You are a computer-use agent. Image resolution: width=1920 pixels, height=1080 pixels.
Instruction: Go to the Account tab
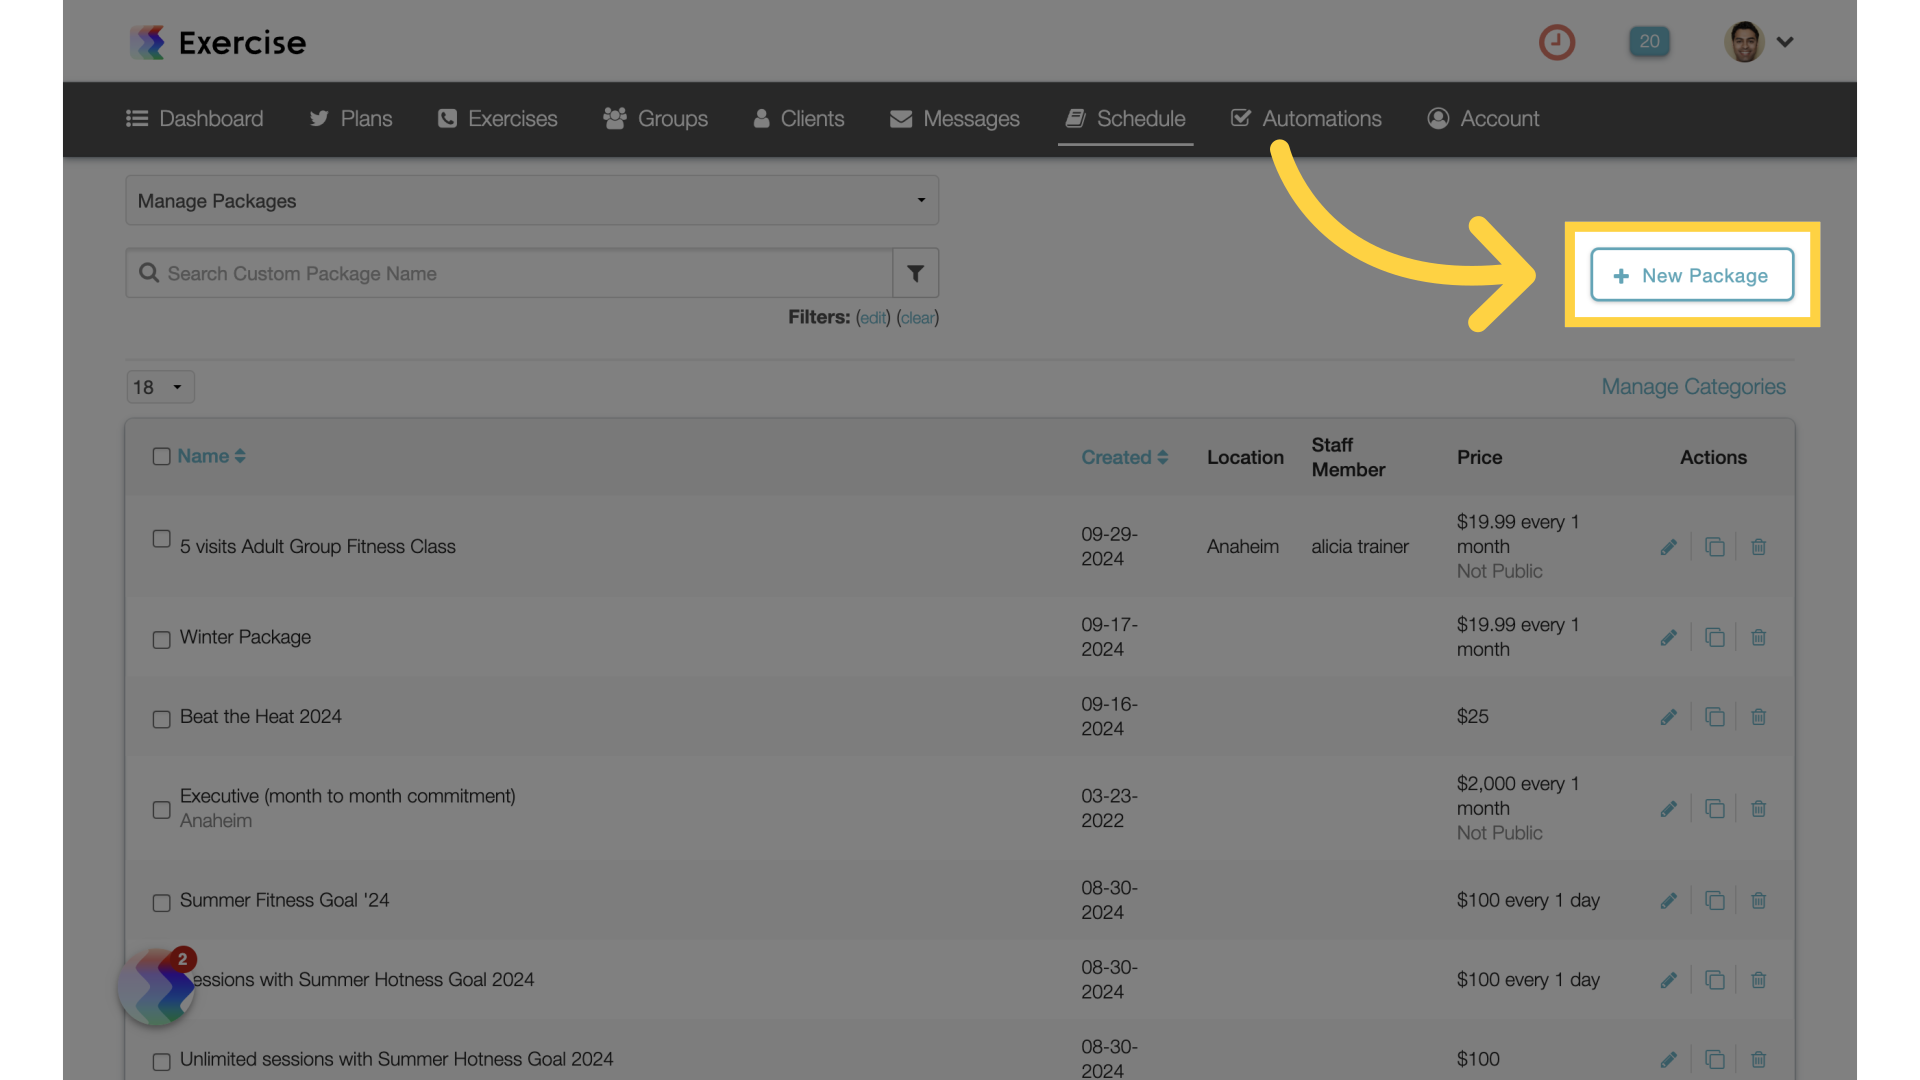point(1483,118)
